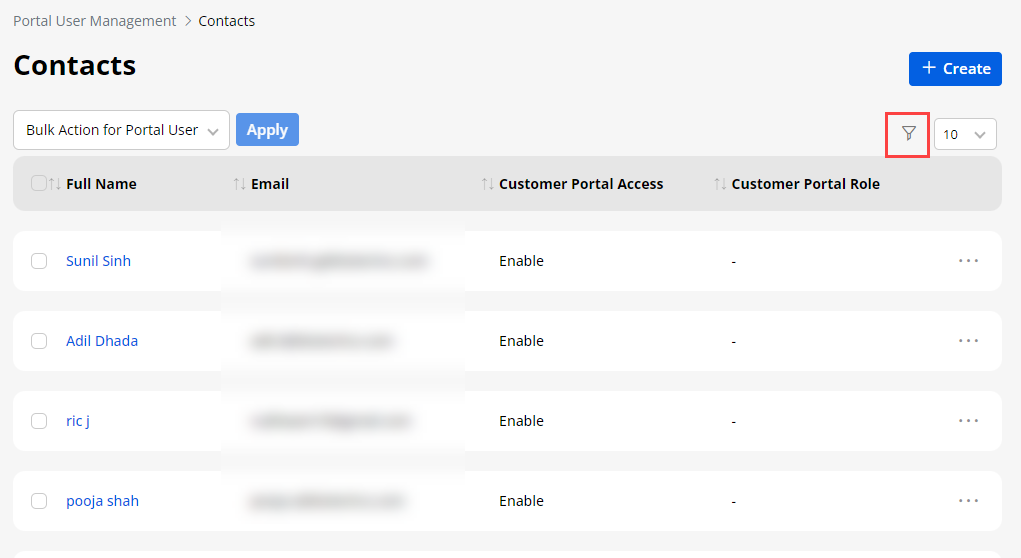1021x558 pixels.
Task: Sort by Email column arrows
Action: (x=239, y=184)
